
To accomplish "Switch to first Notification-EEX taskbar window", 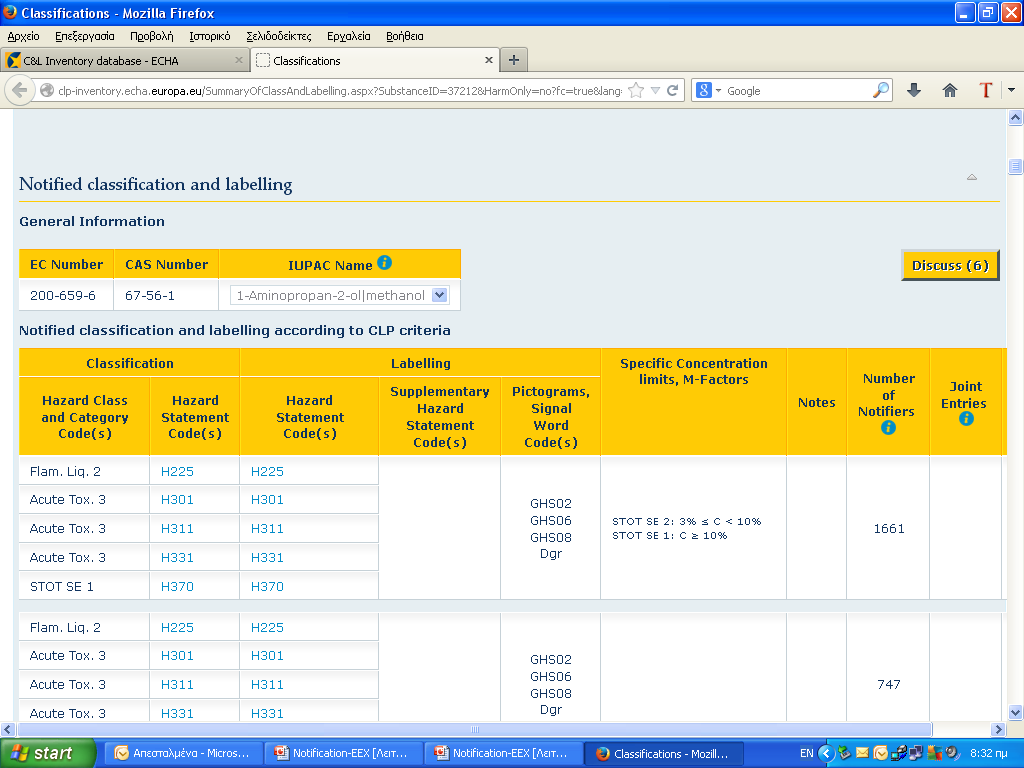I will click(x=344, y=753).
